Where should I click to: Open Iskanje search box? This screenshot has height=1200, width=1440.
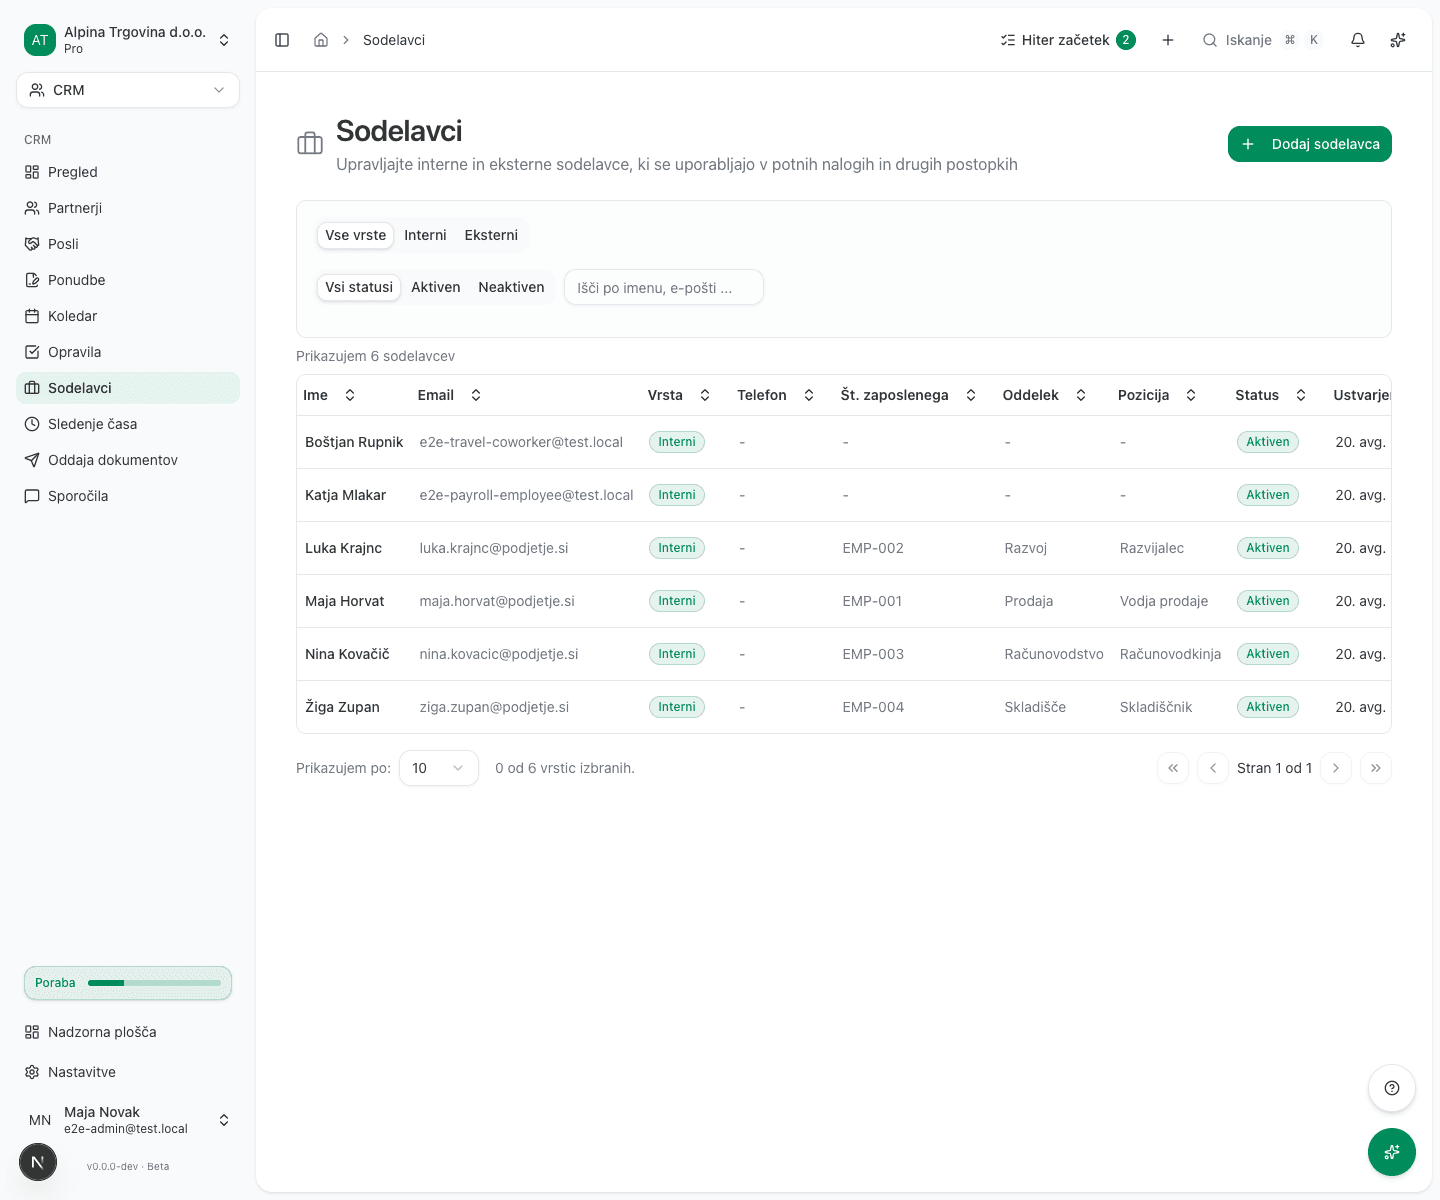(1262, 40)
